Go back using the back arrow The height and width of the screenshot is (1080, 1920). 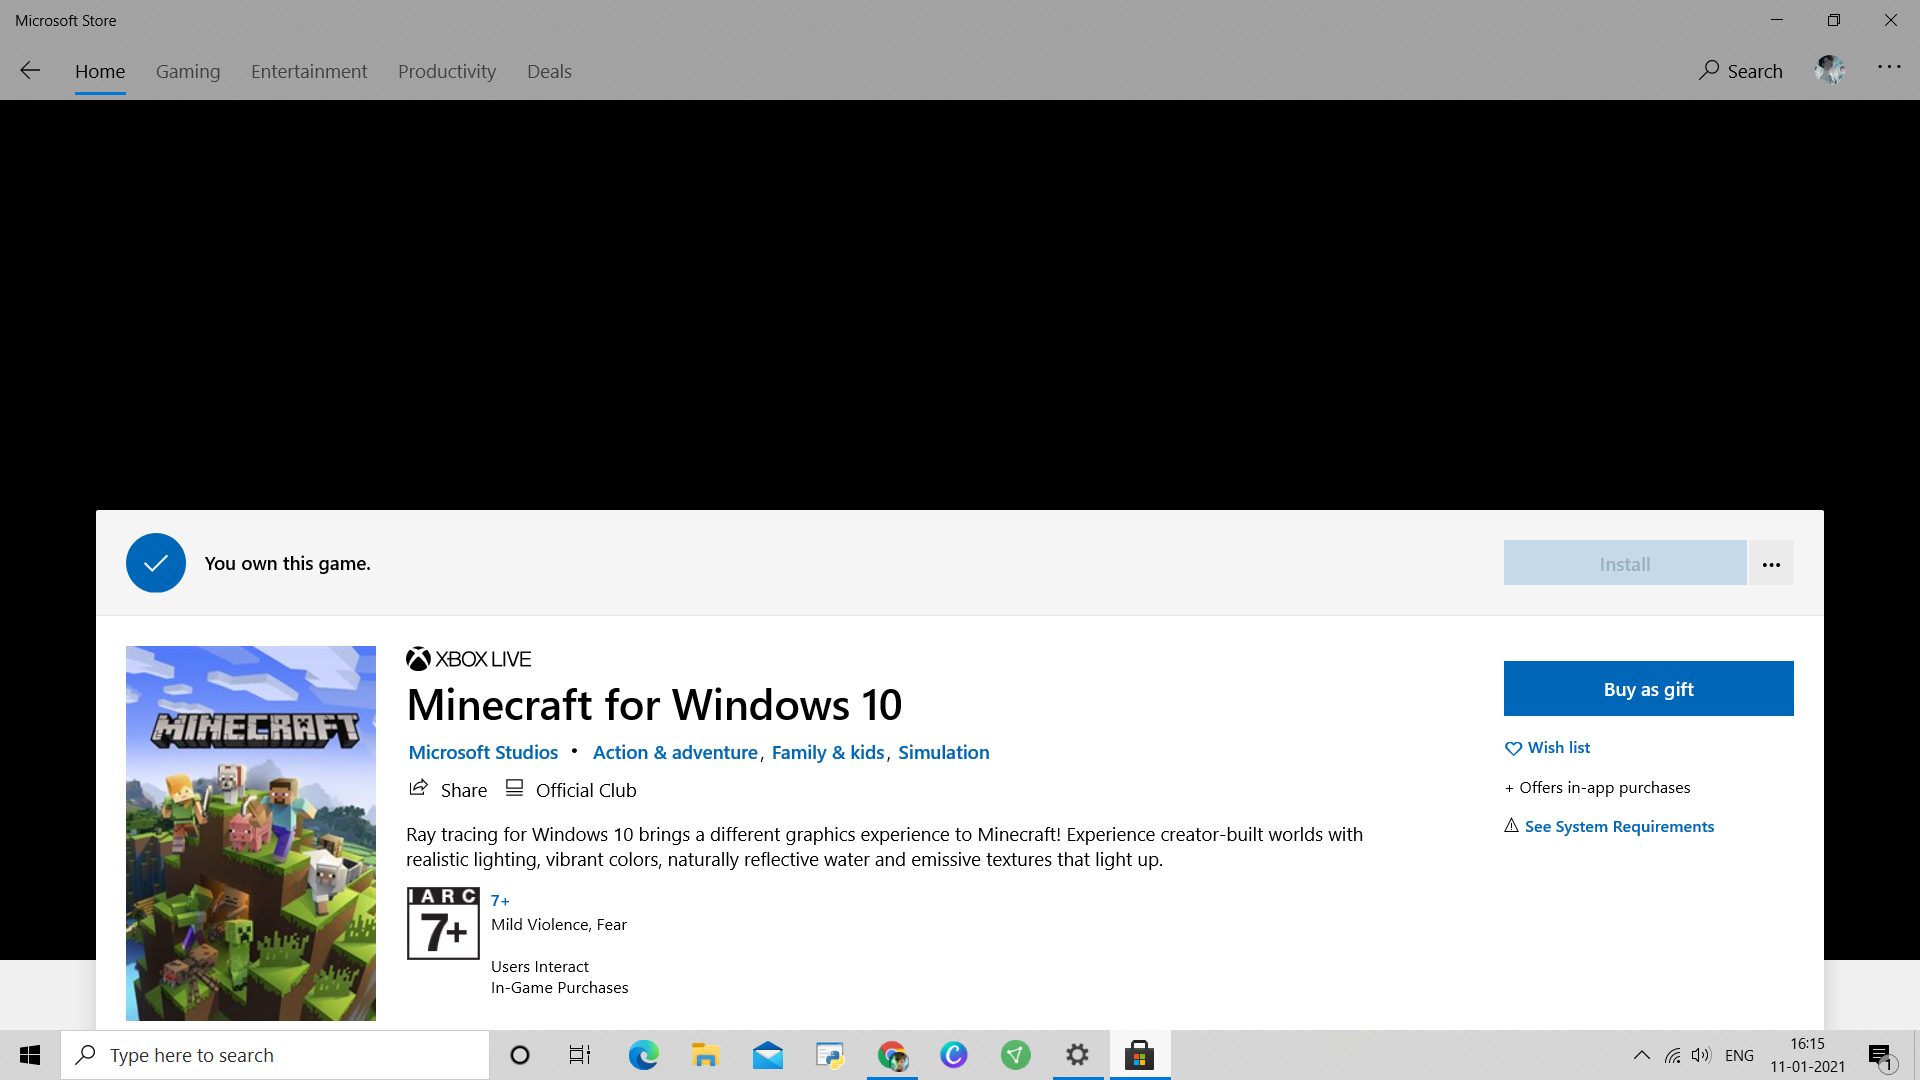point(30,70)
